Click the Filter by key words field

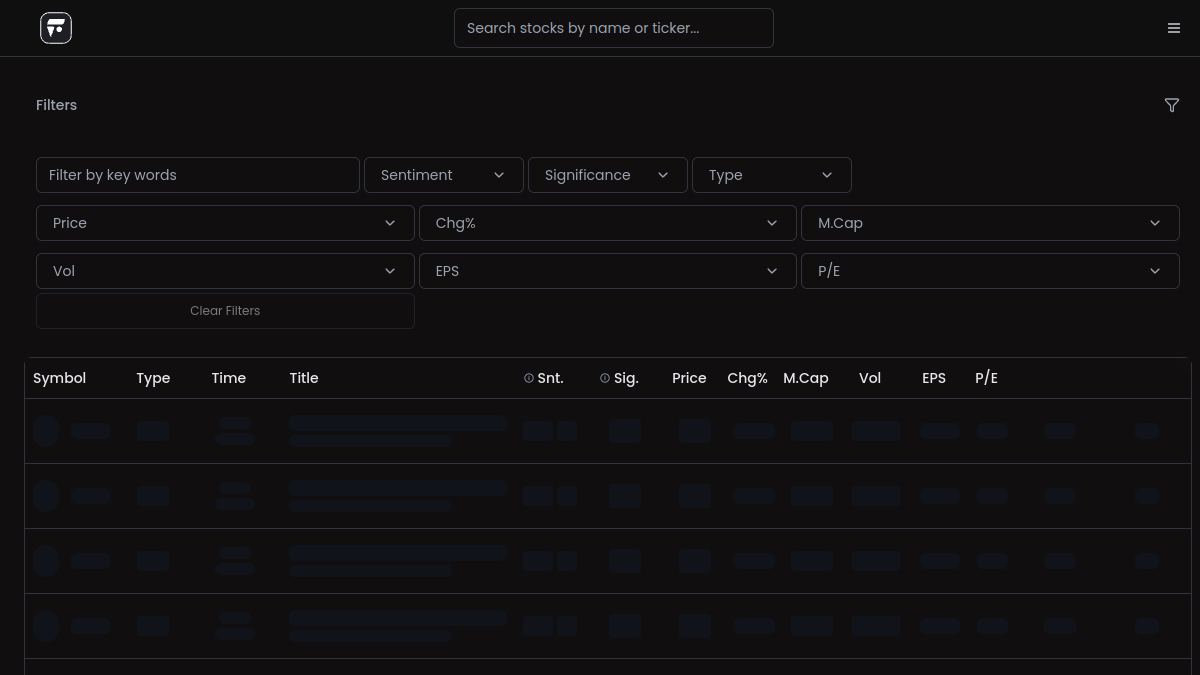(198, 175)
